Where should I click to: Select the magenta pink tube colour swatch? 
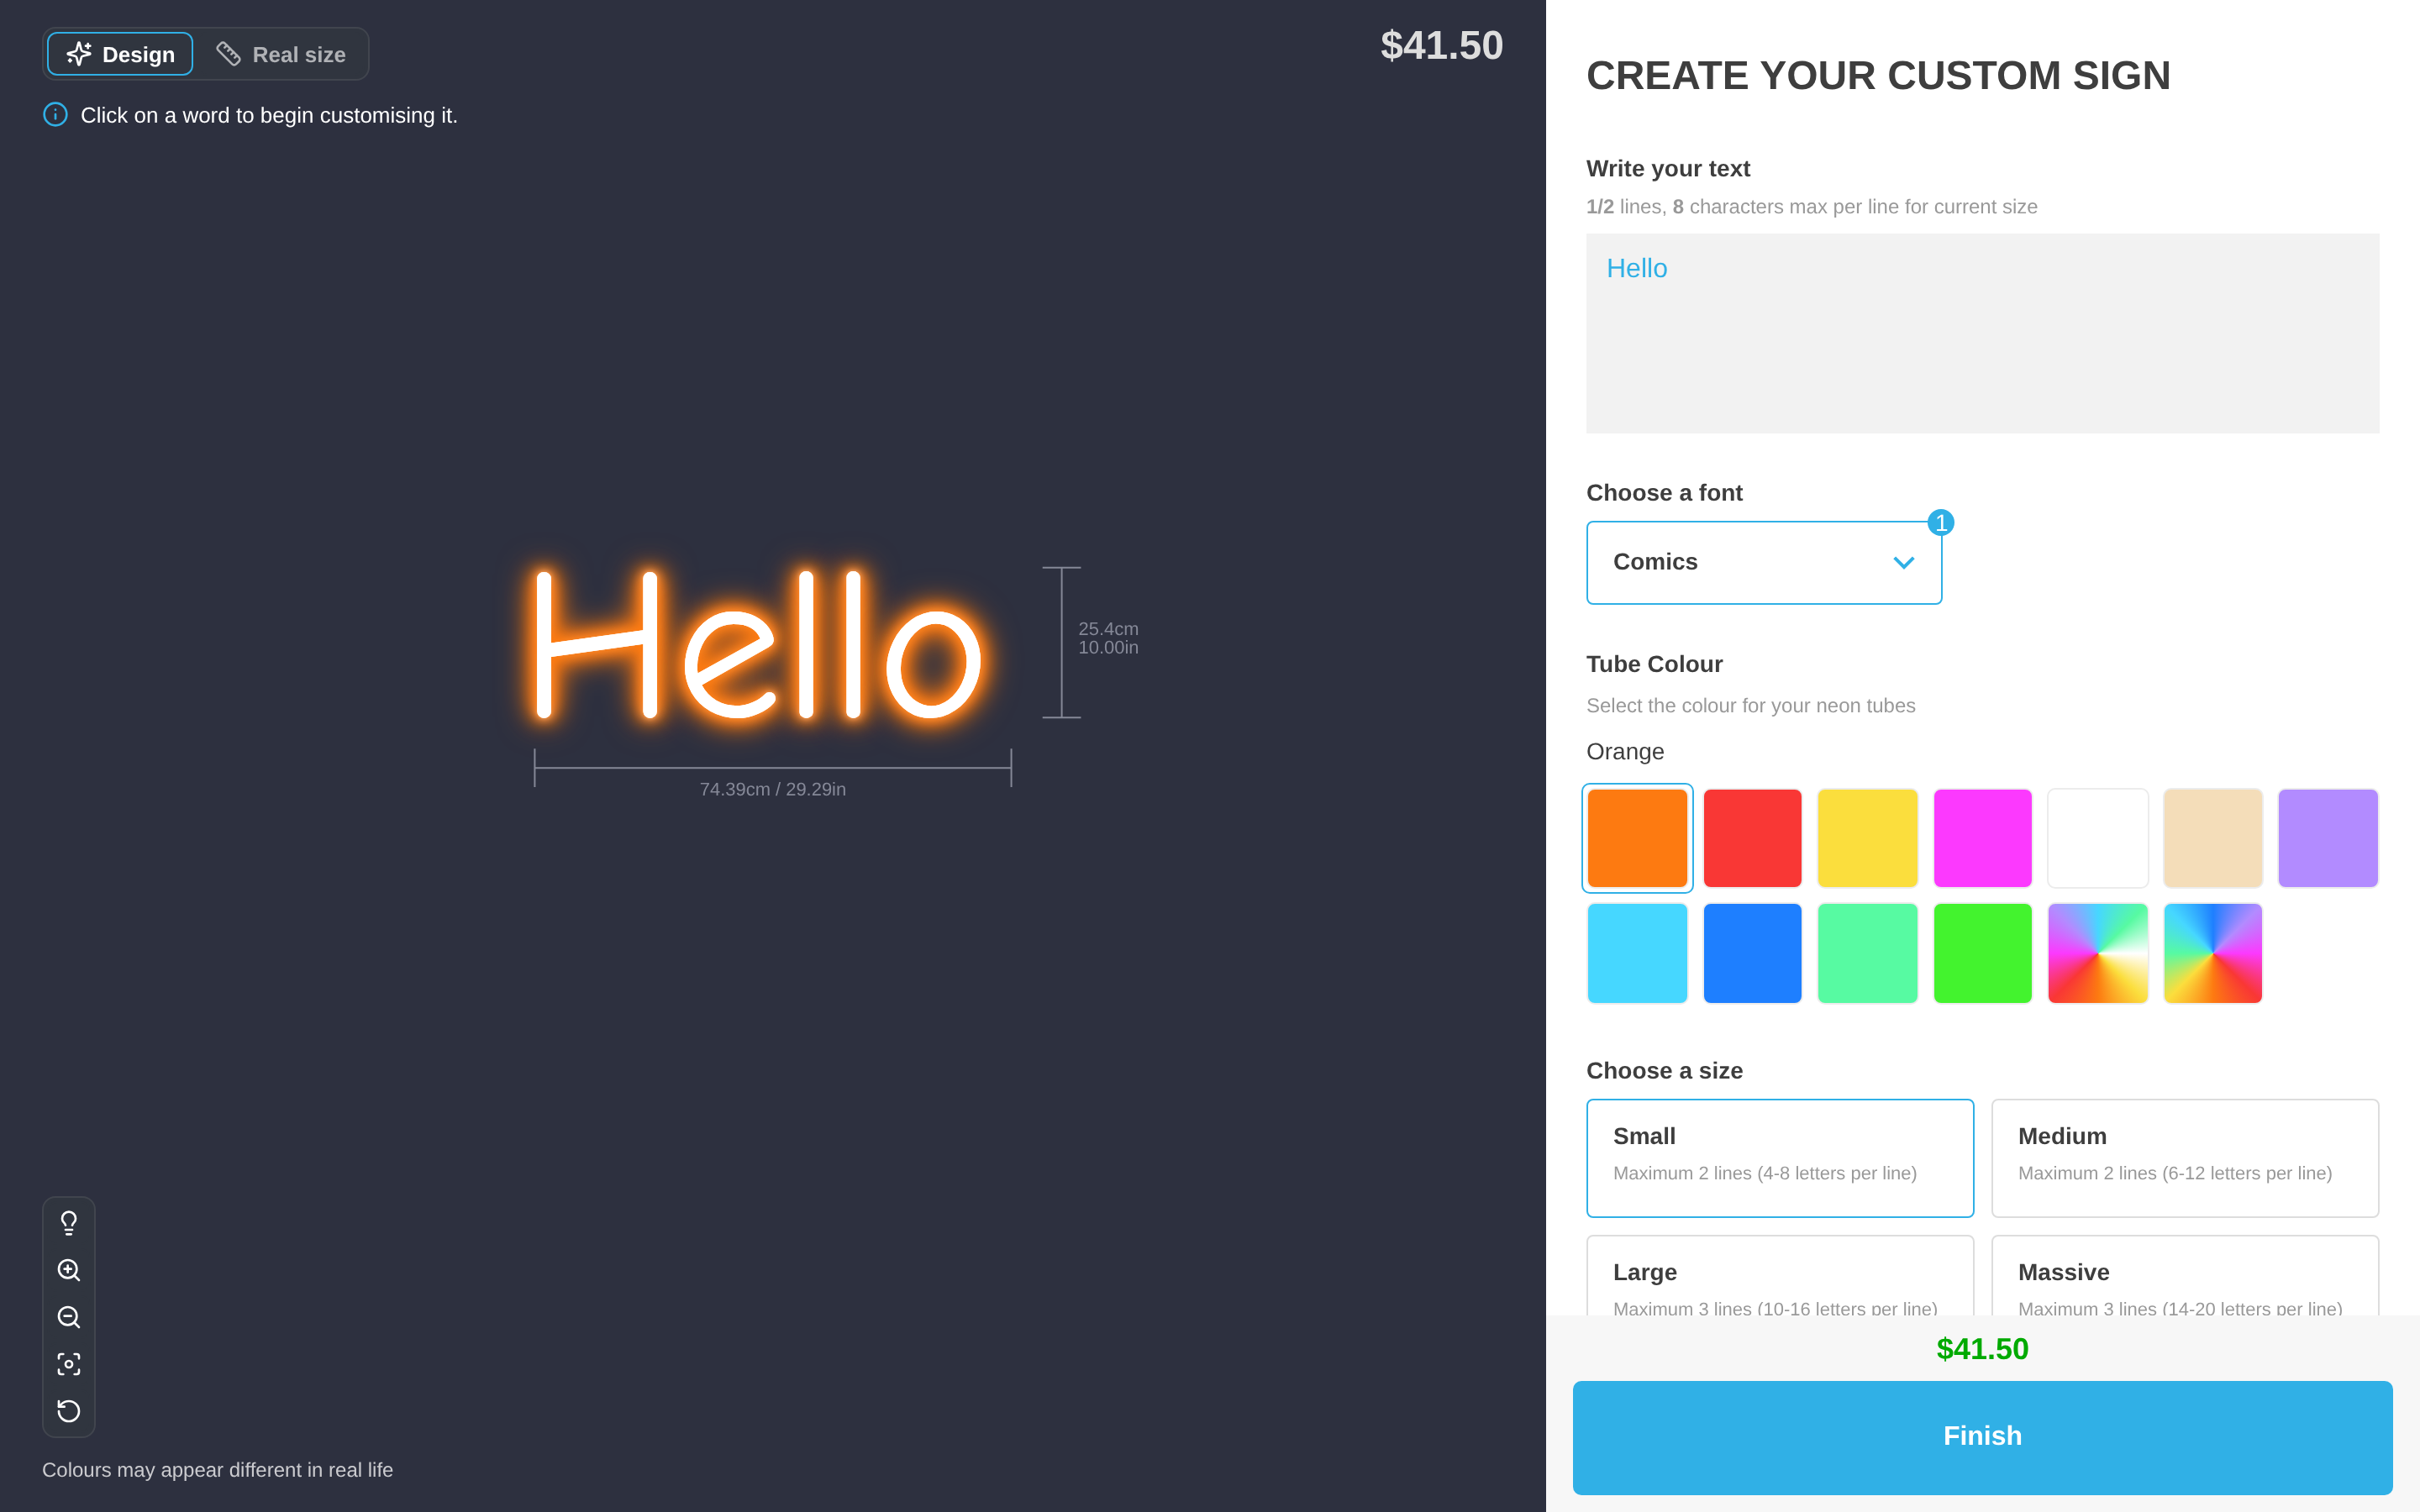[1982, 838]
